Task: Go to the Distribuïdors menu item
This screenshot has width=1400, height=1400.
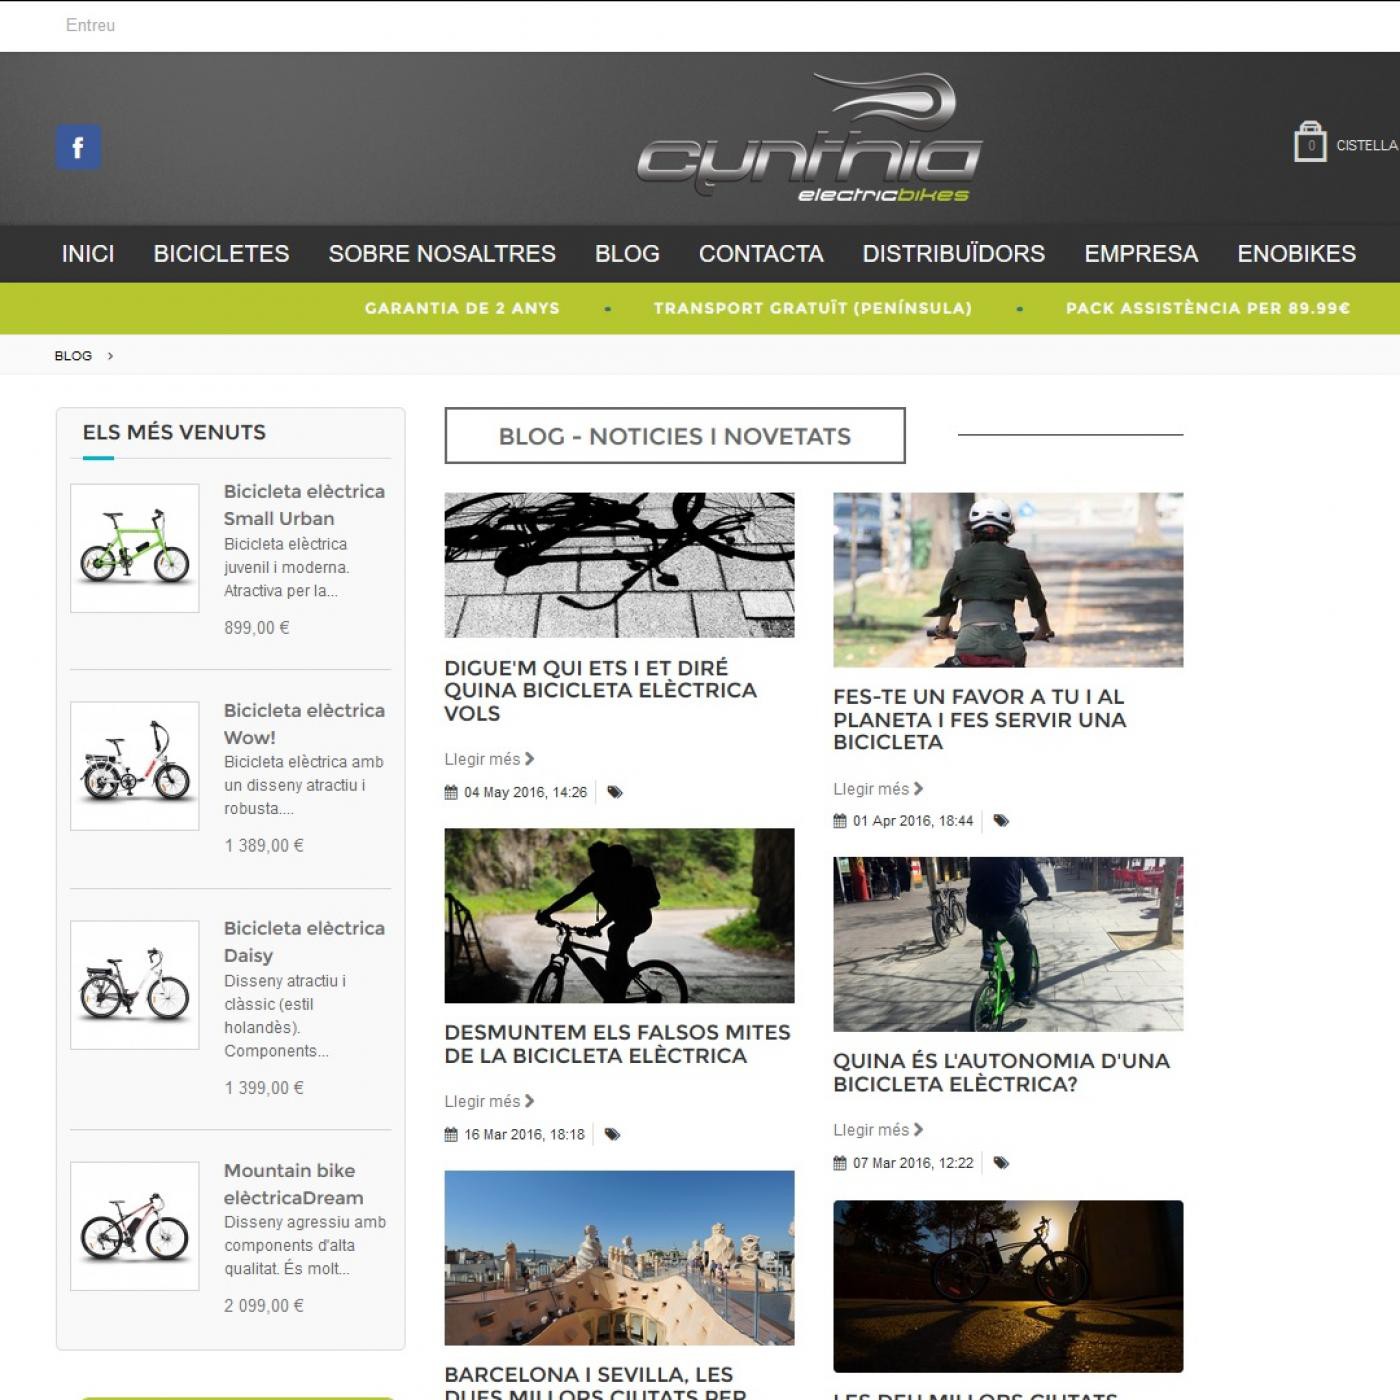Action: coord(953,254)
